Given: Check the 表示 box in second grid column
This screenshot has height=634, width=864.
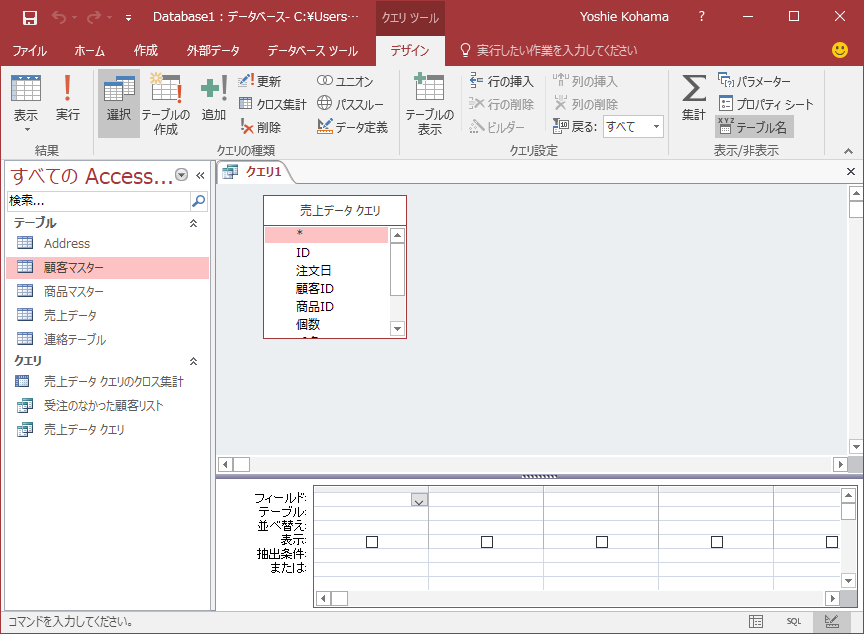Looking at the screenshot, I should [x=487, y=542].
